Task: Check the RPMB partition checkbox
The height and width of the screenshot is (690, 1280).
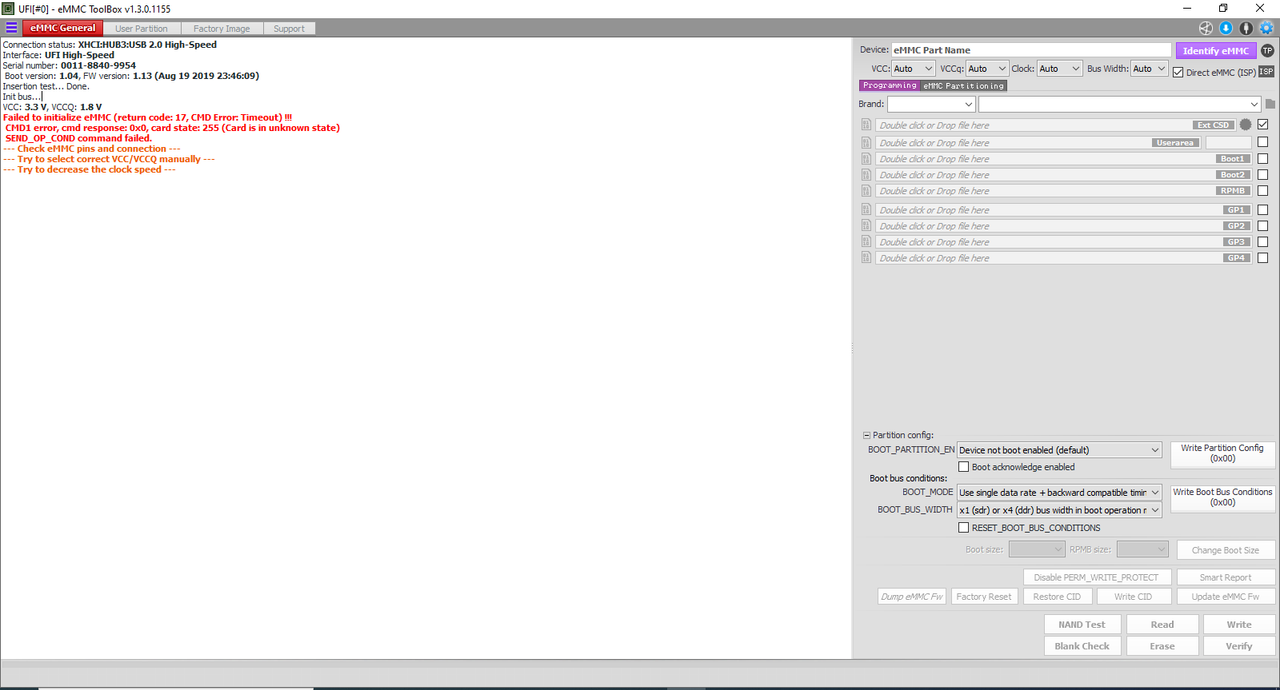Action: [x=1263, y=190]
